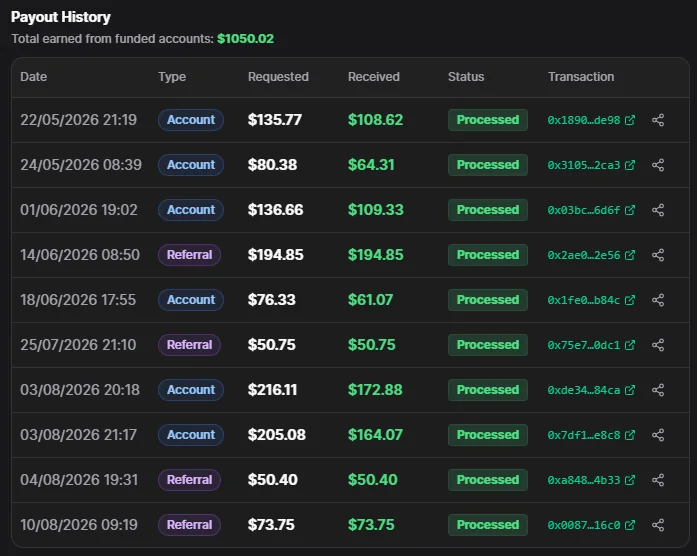The height and width of the screenshot is (556, 697).
Task: Open transaction hash 0x2ae0…2e56
Action: (x=584, y=255)
